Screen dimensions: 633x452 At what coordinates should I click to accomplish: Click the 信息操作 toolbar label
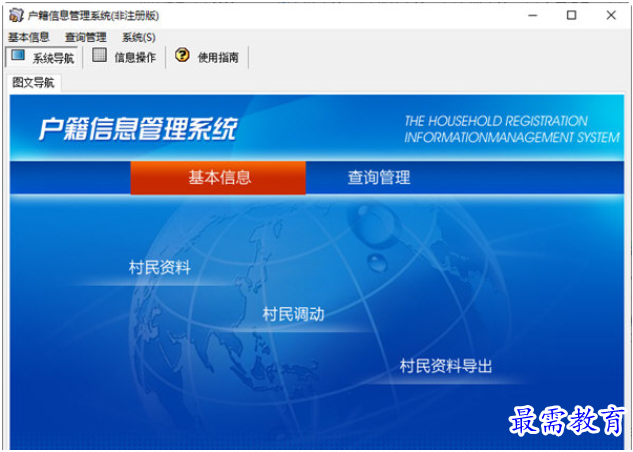coord(135,58)
